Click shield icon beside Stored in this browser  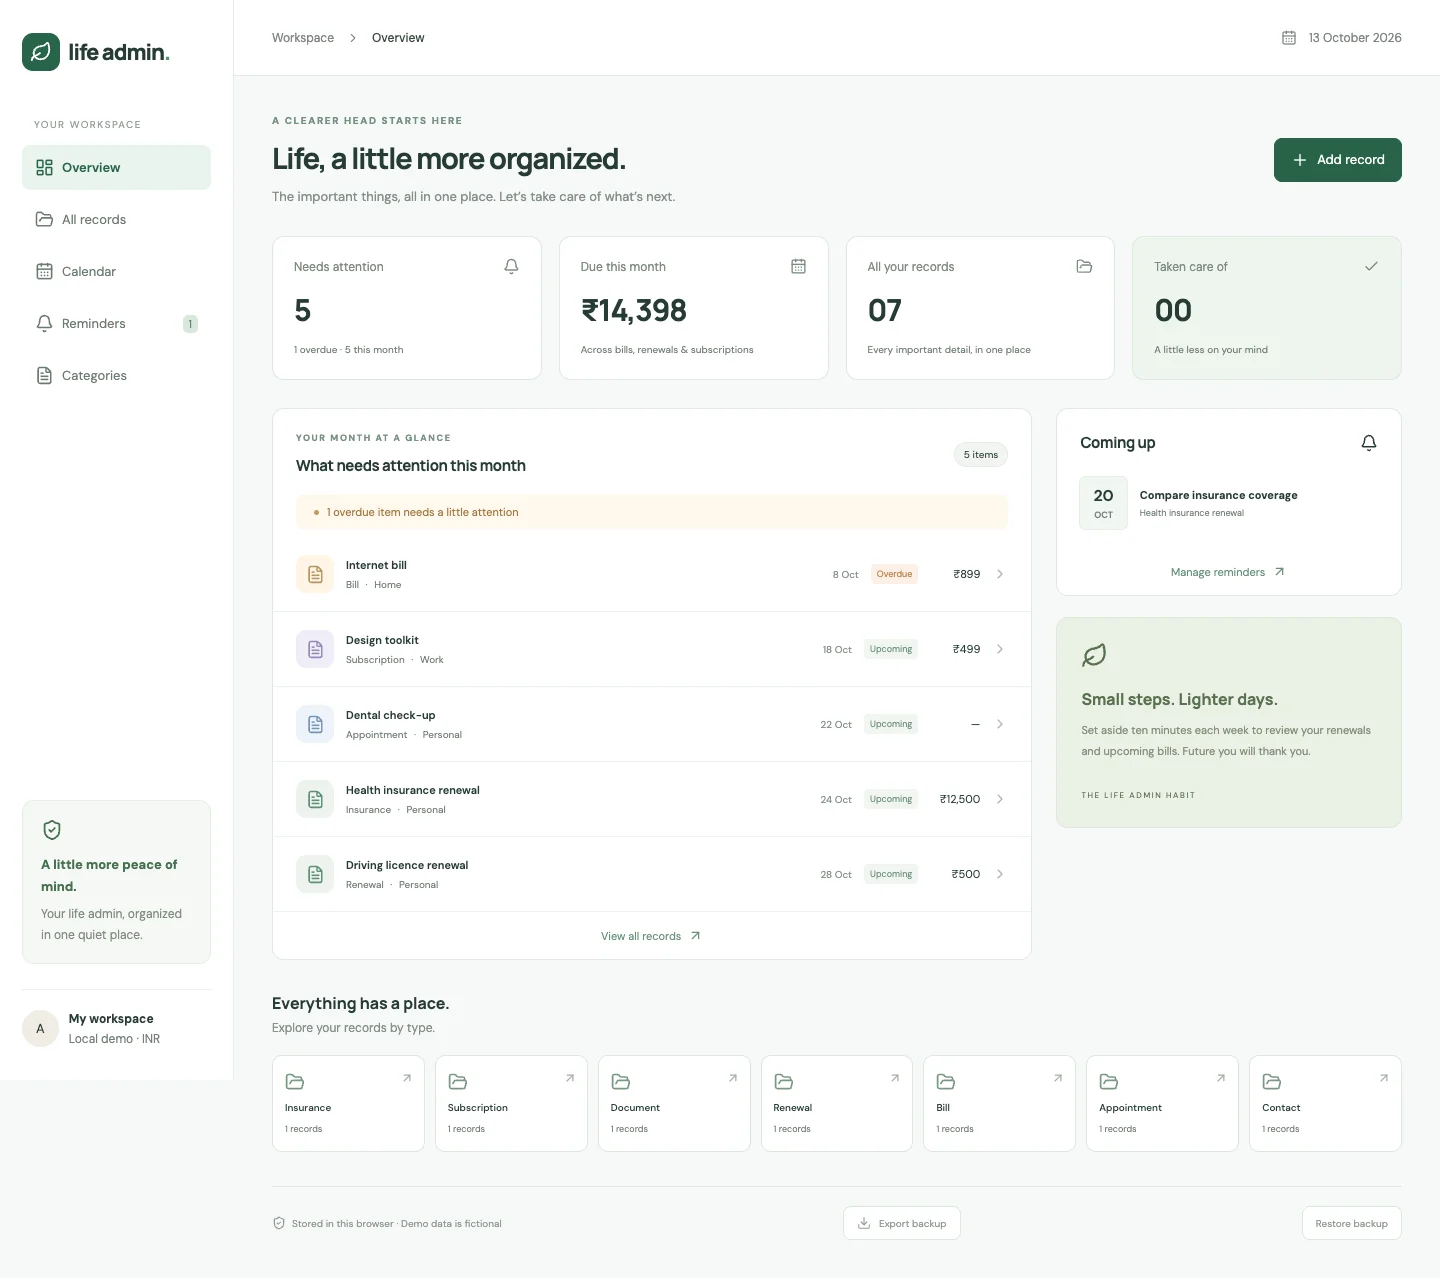279,1223
